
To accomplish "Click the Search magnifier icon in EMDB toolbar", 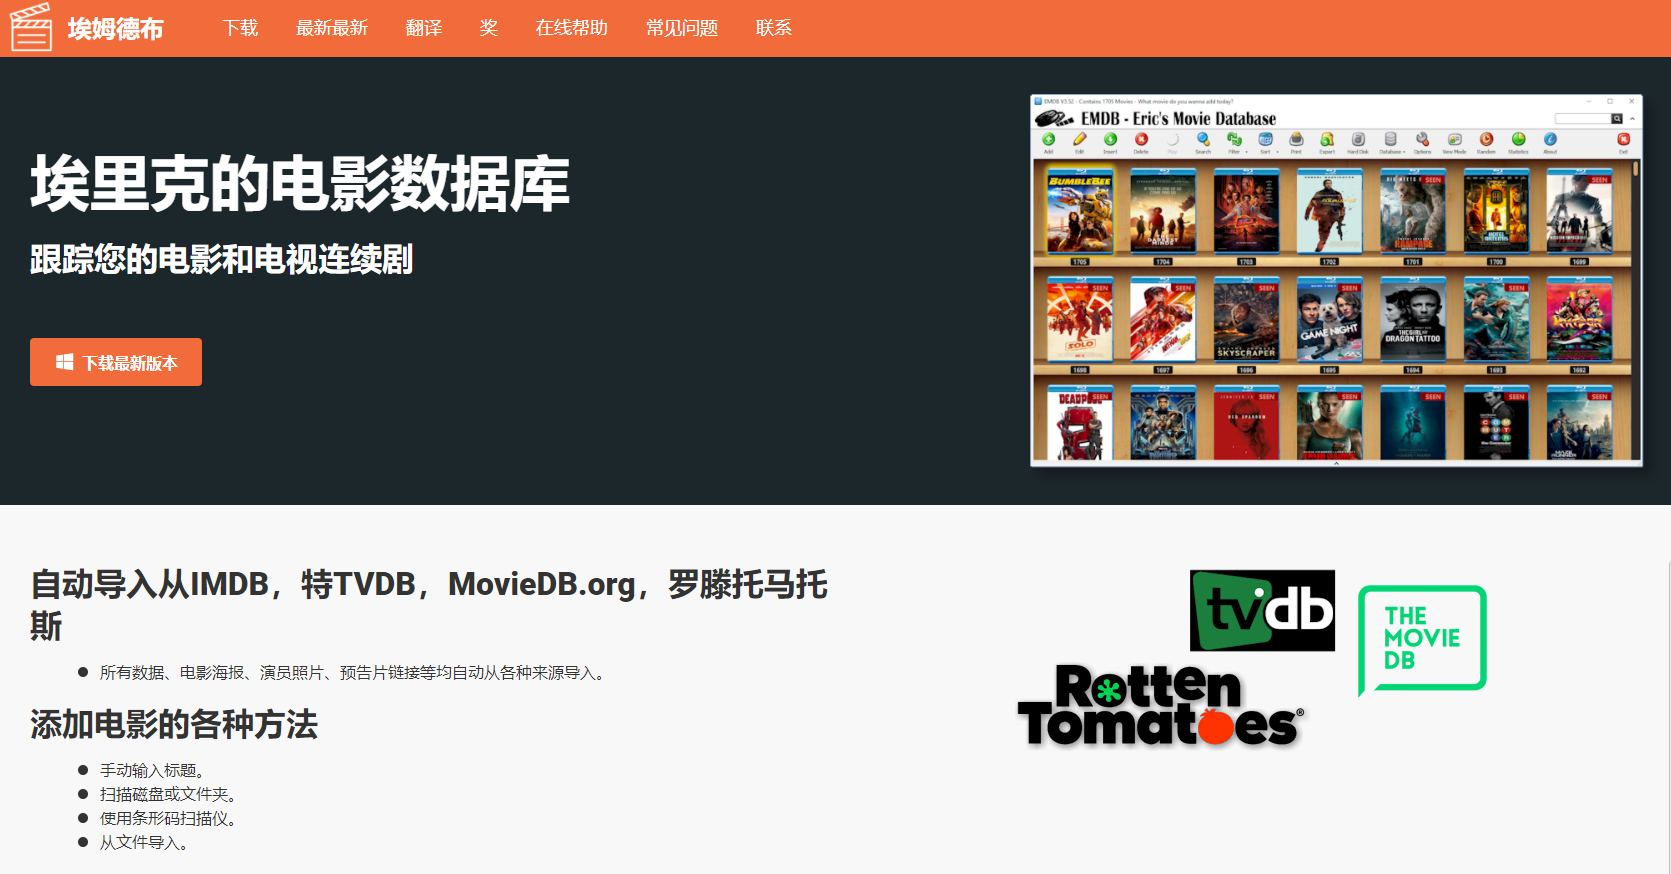I will (1203, 140).
